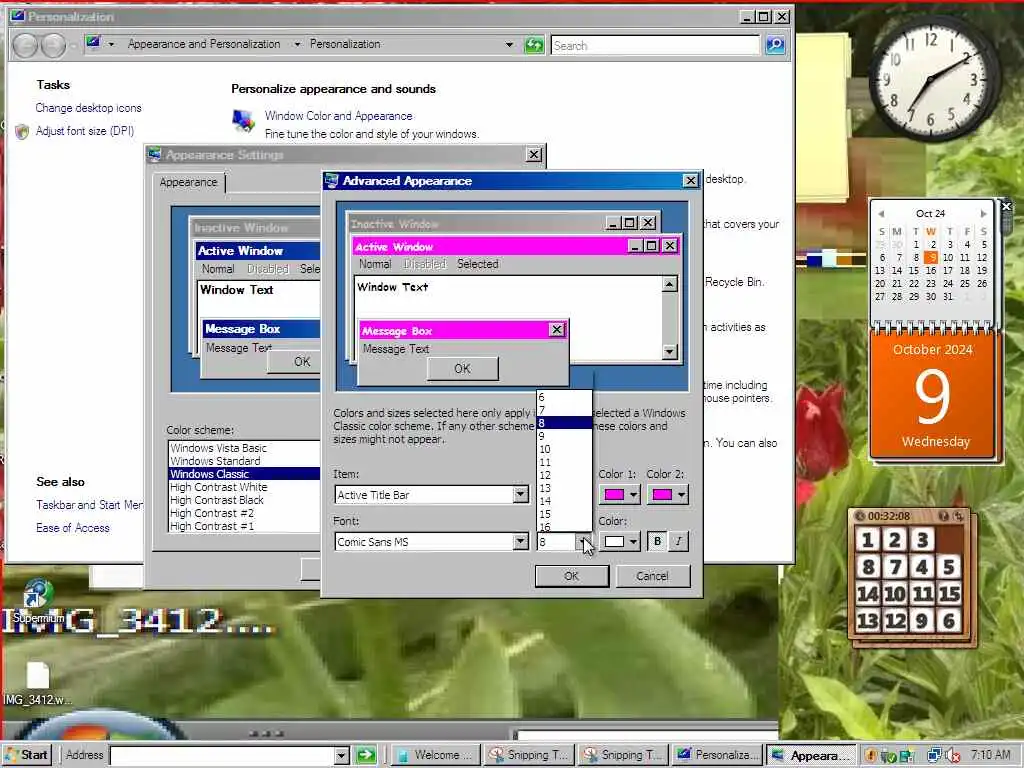Open Ease of Access link
1024x768 pixels.
72,528
